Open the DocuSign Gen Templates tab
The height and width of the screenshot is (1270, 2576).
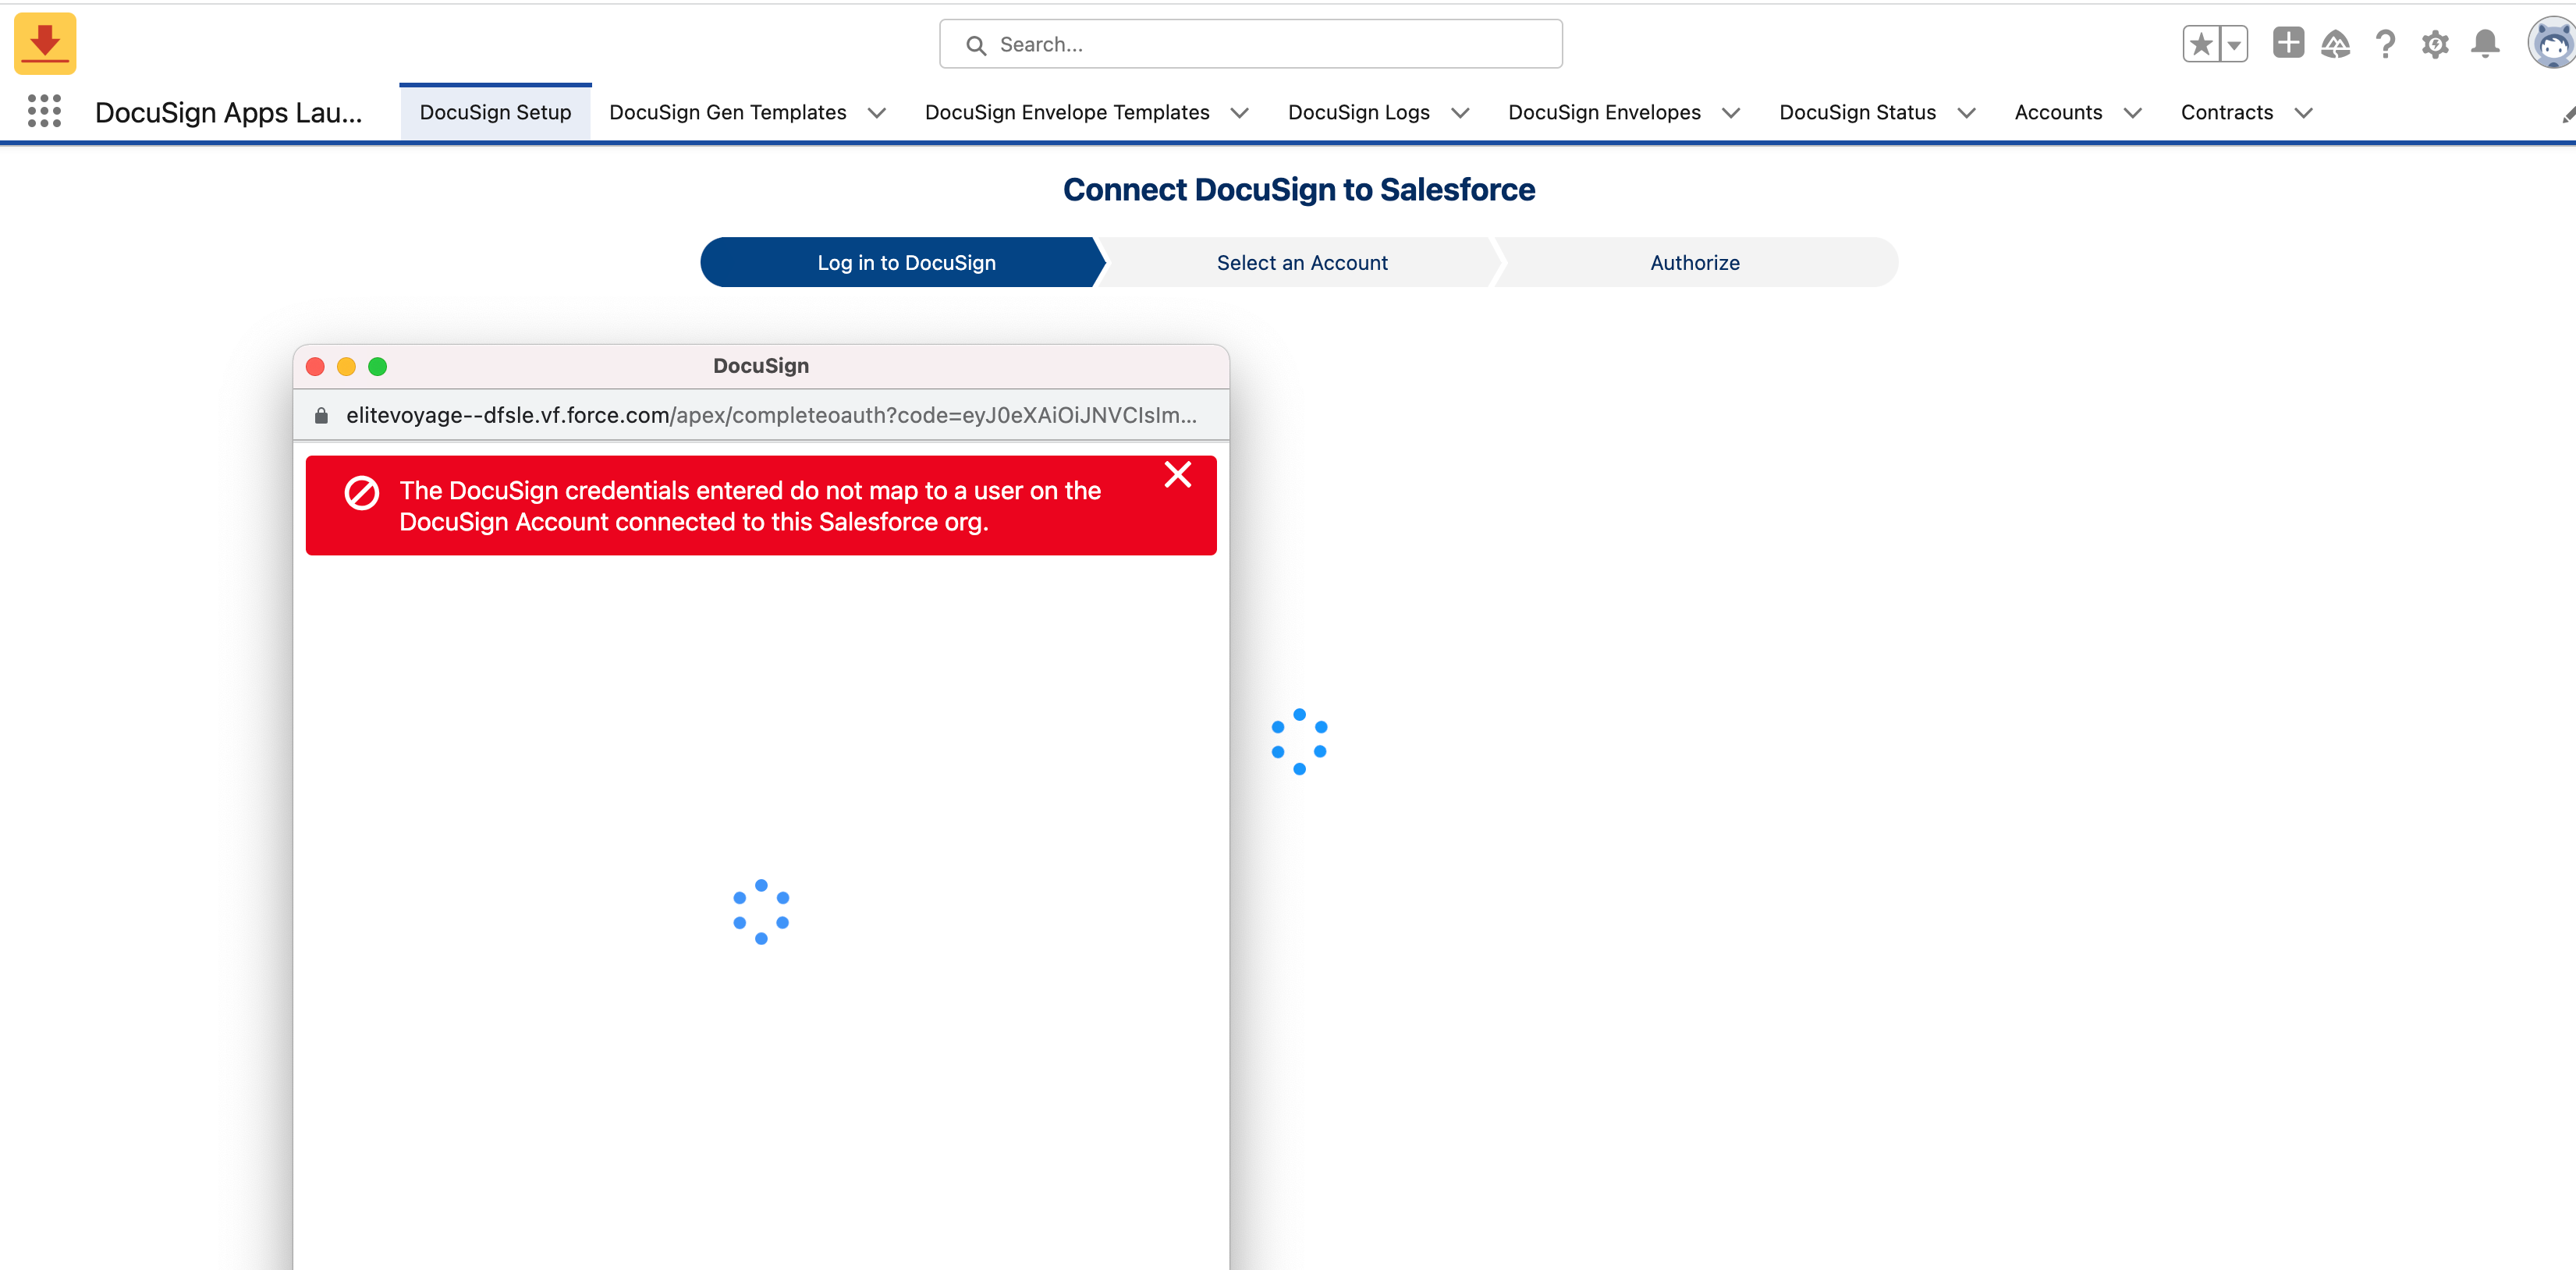click(x=728, y=112)
